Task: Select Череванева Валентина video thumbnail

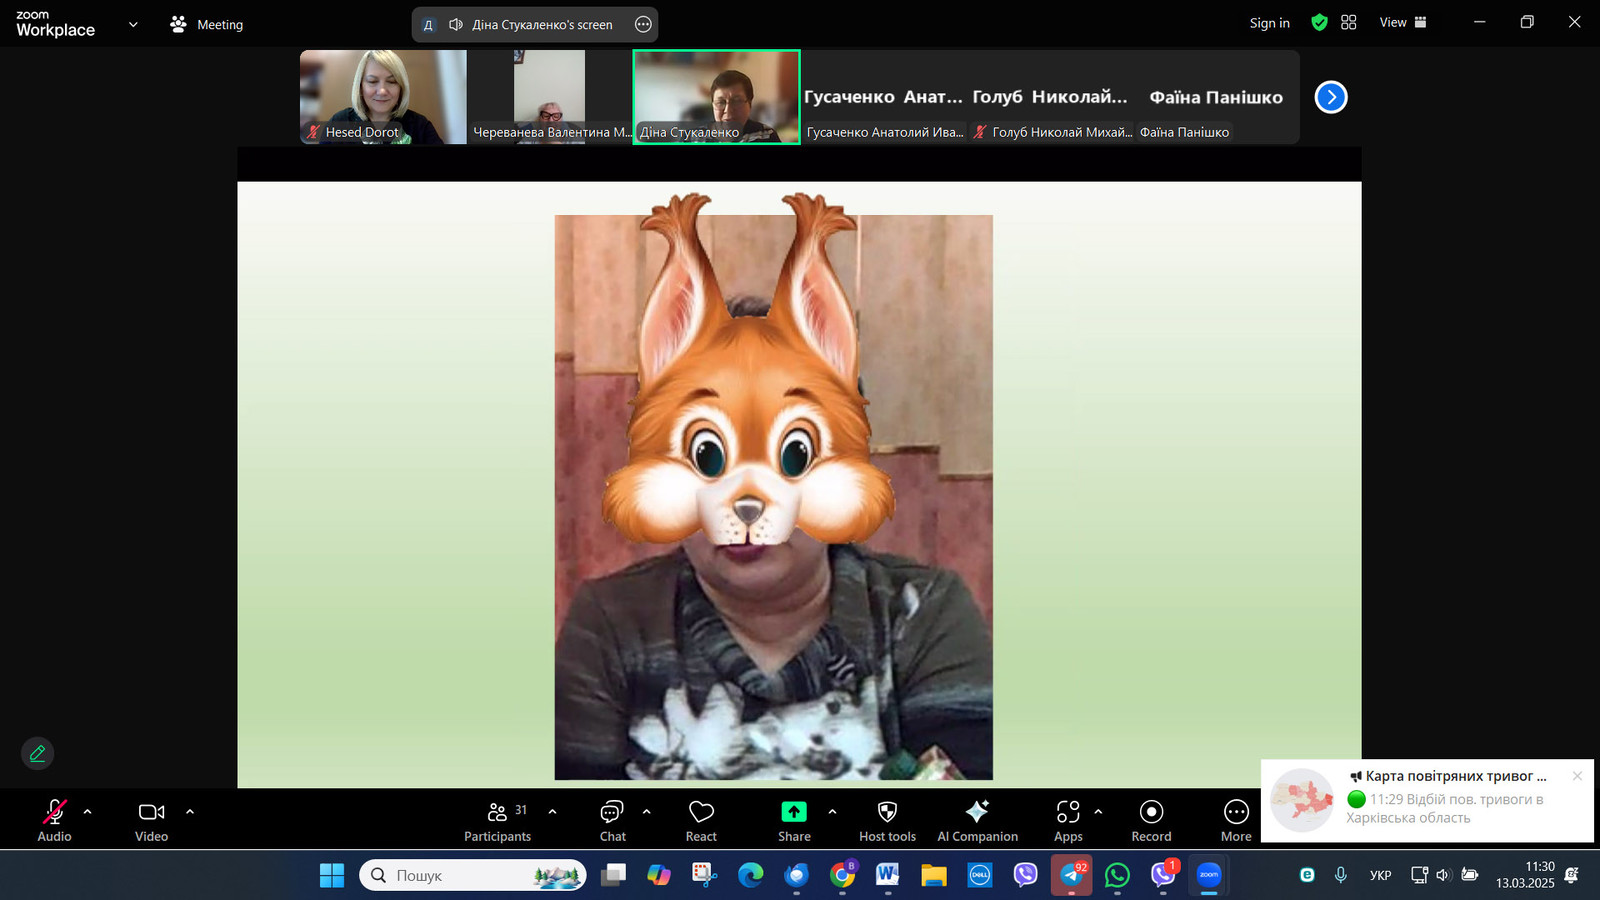Action: pyautogui.click(x=549, y=97)
